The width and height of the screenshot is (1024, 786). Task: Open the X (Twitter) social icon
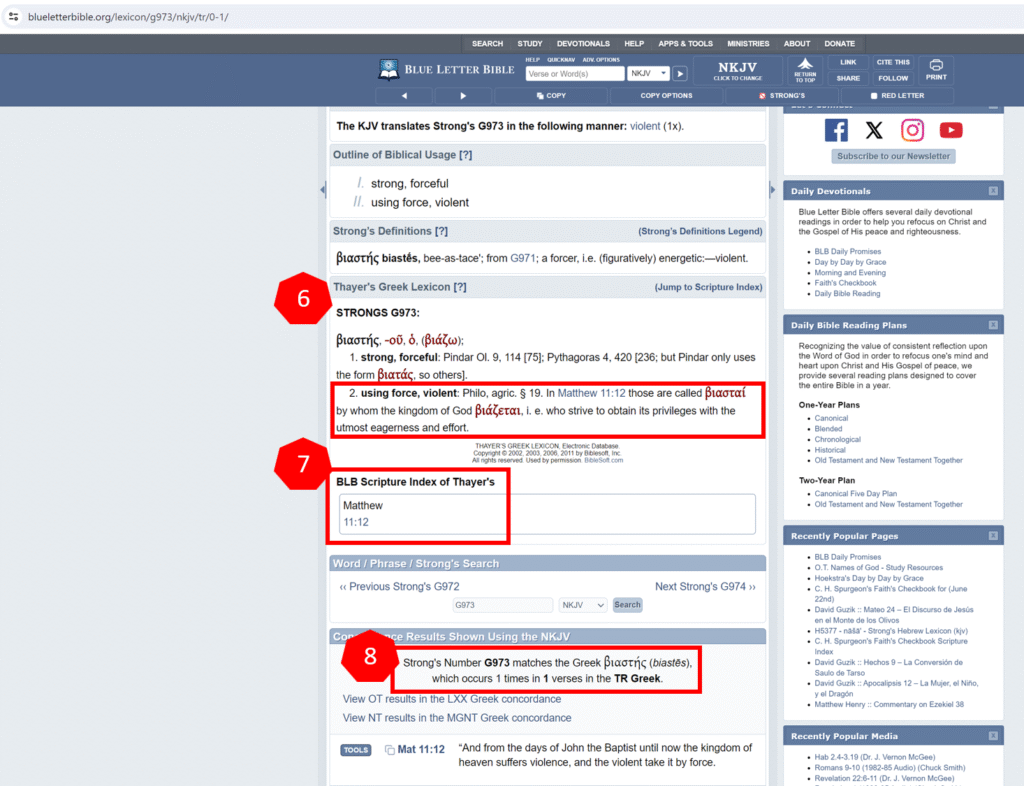click(x=874, y=130)
